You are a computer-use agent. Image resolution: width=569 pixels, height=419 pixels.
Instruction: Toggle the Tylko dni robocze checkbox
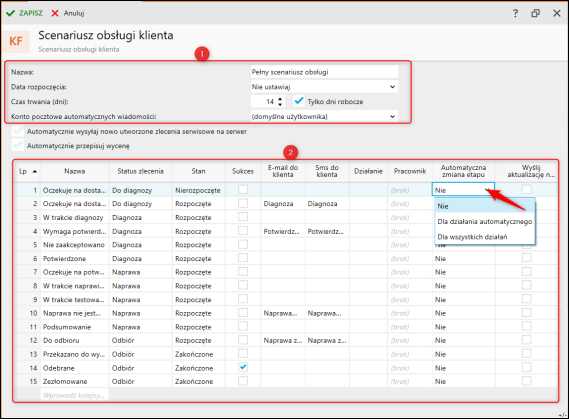point(298,101)
